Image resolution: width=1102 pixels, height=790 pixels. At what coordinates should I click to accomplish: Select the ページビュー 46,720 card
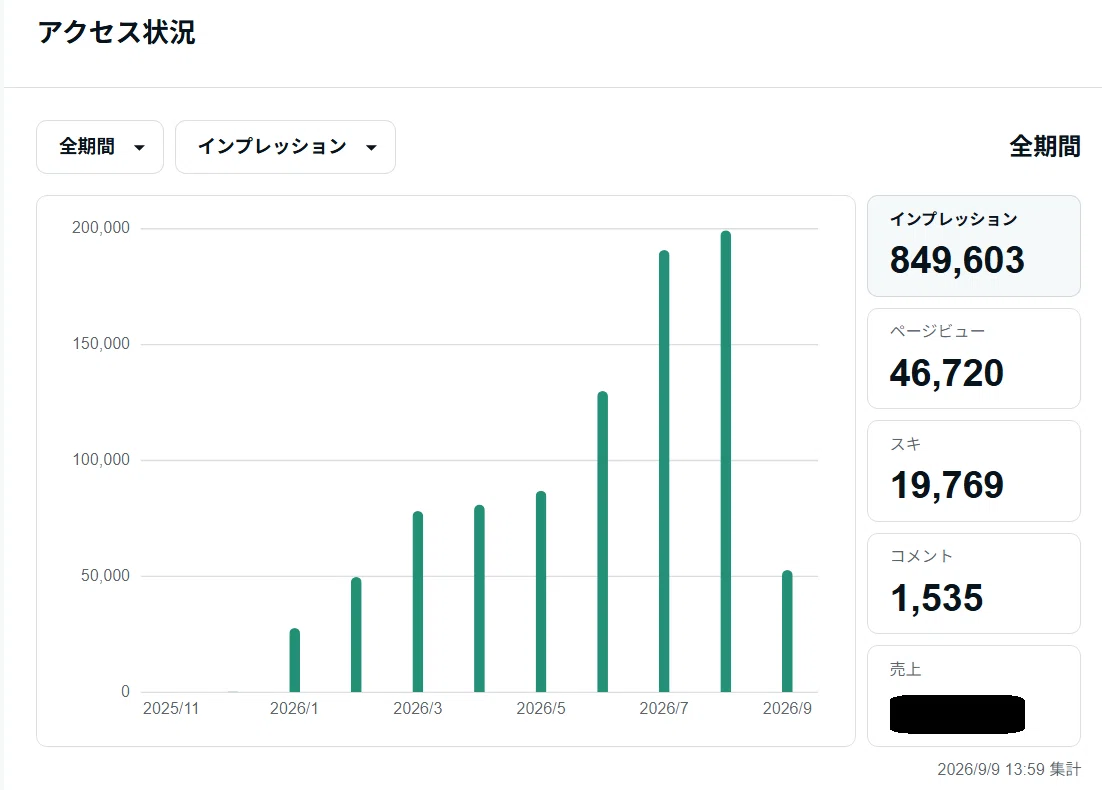coord(973,358)
